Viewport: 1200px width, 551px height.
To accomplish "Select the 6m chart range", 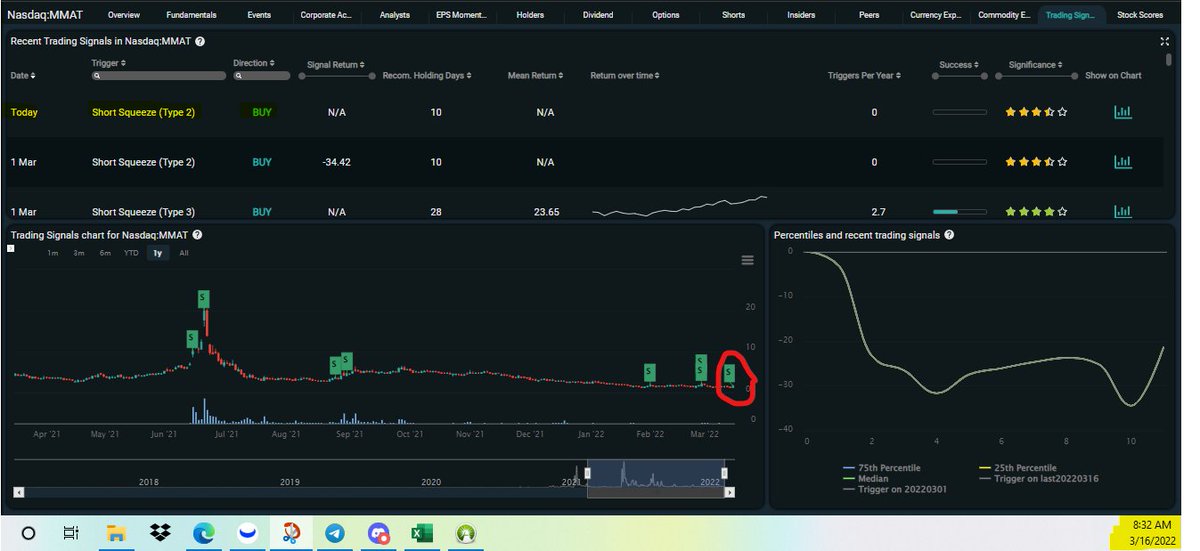I will coord(105,253).
